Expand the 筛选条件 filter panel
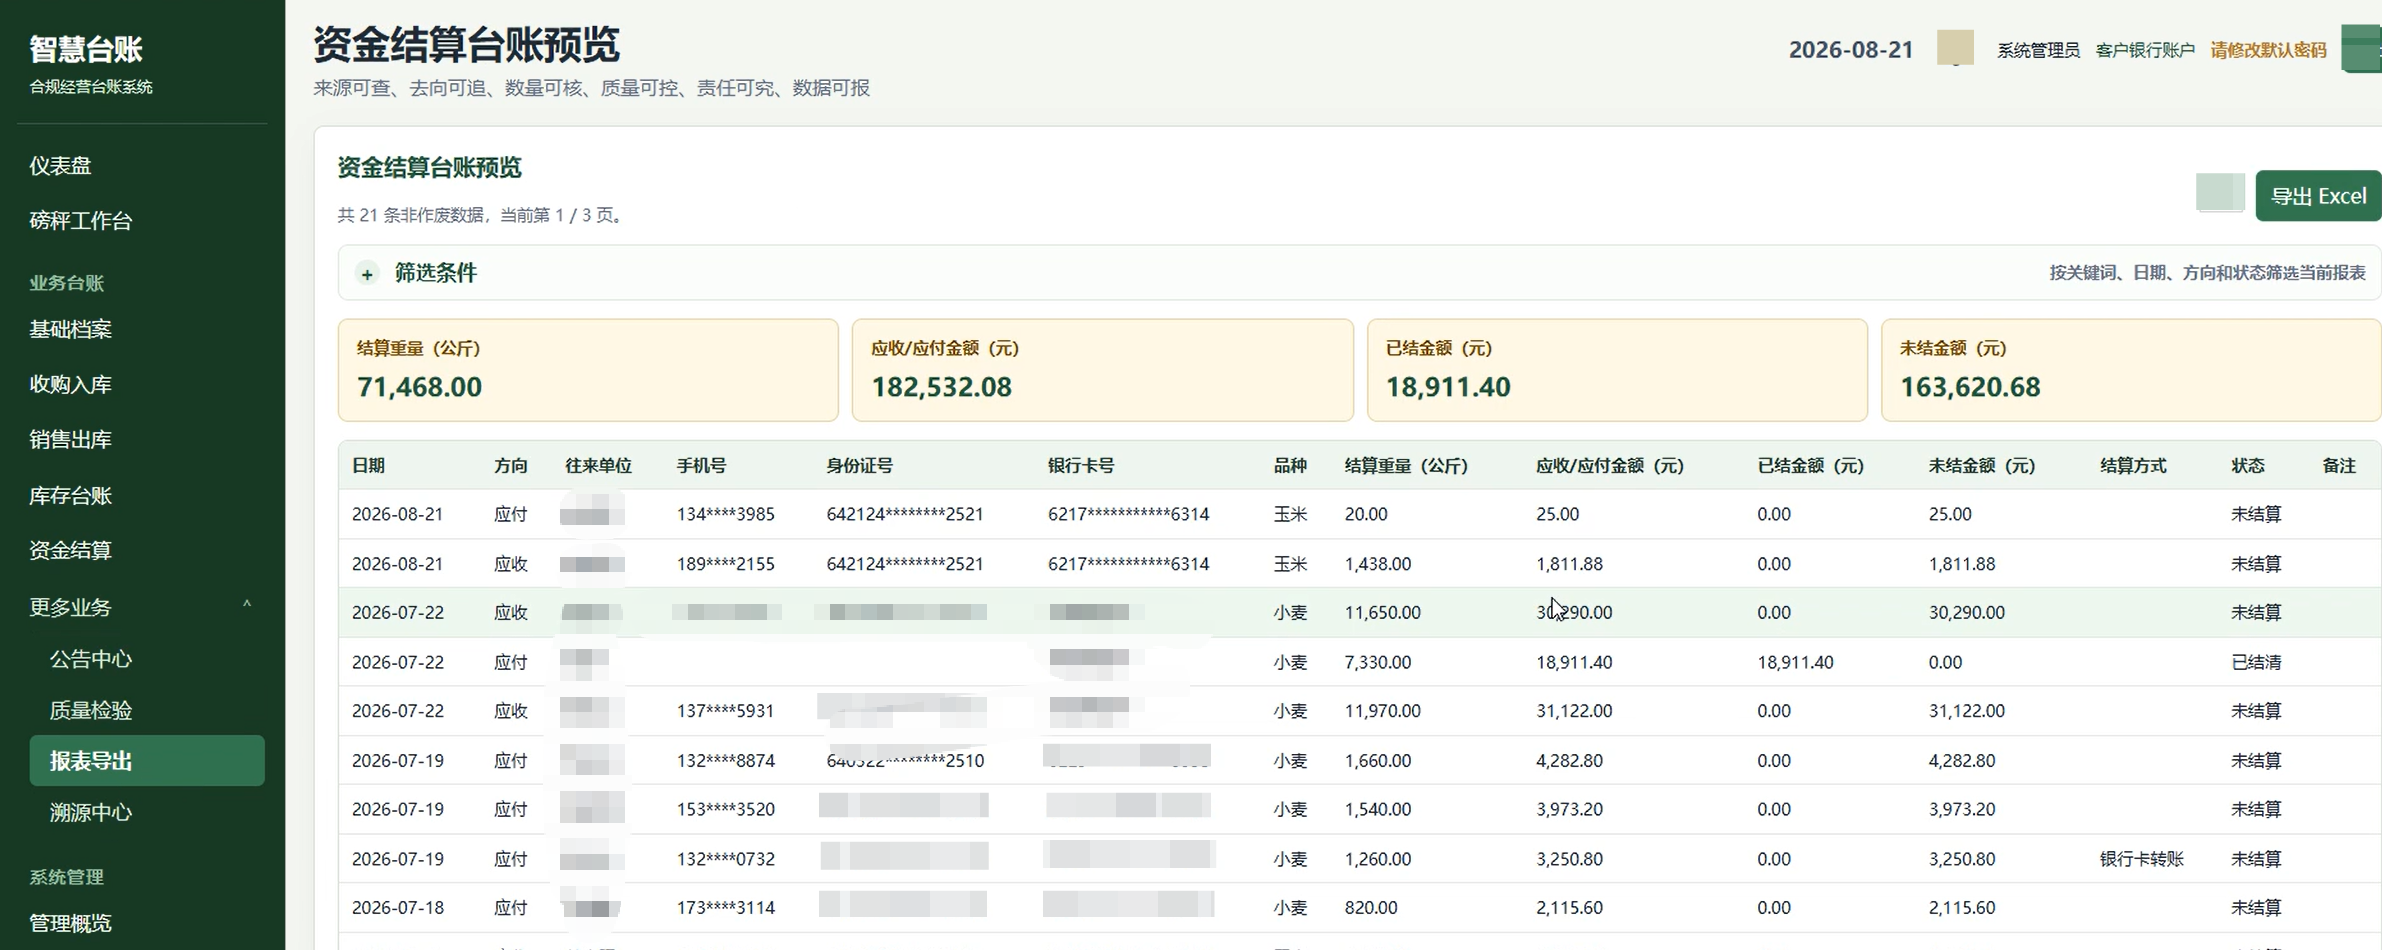This screenshot has height=950, width=2382. pyautogui.click(x=1359, y=273)
